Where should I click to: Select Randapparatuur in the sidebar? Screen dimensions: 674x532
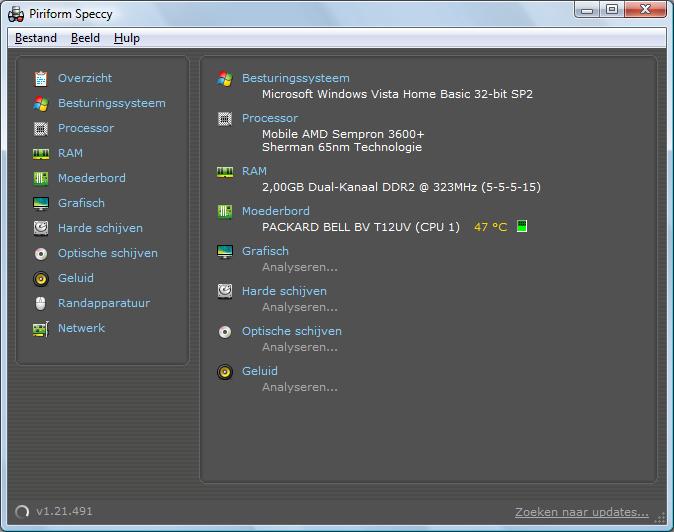tap(104, 303)
